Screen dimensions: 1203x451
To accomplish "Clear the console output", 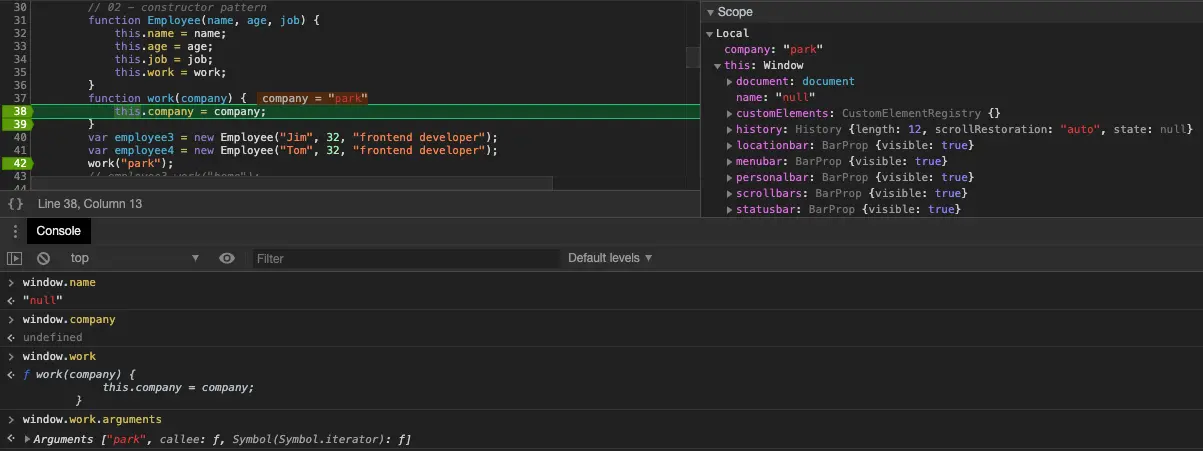I will tap(43, 258).
